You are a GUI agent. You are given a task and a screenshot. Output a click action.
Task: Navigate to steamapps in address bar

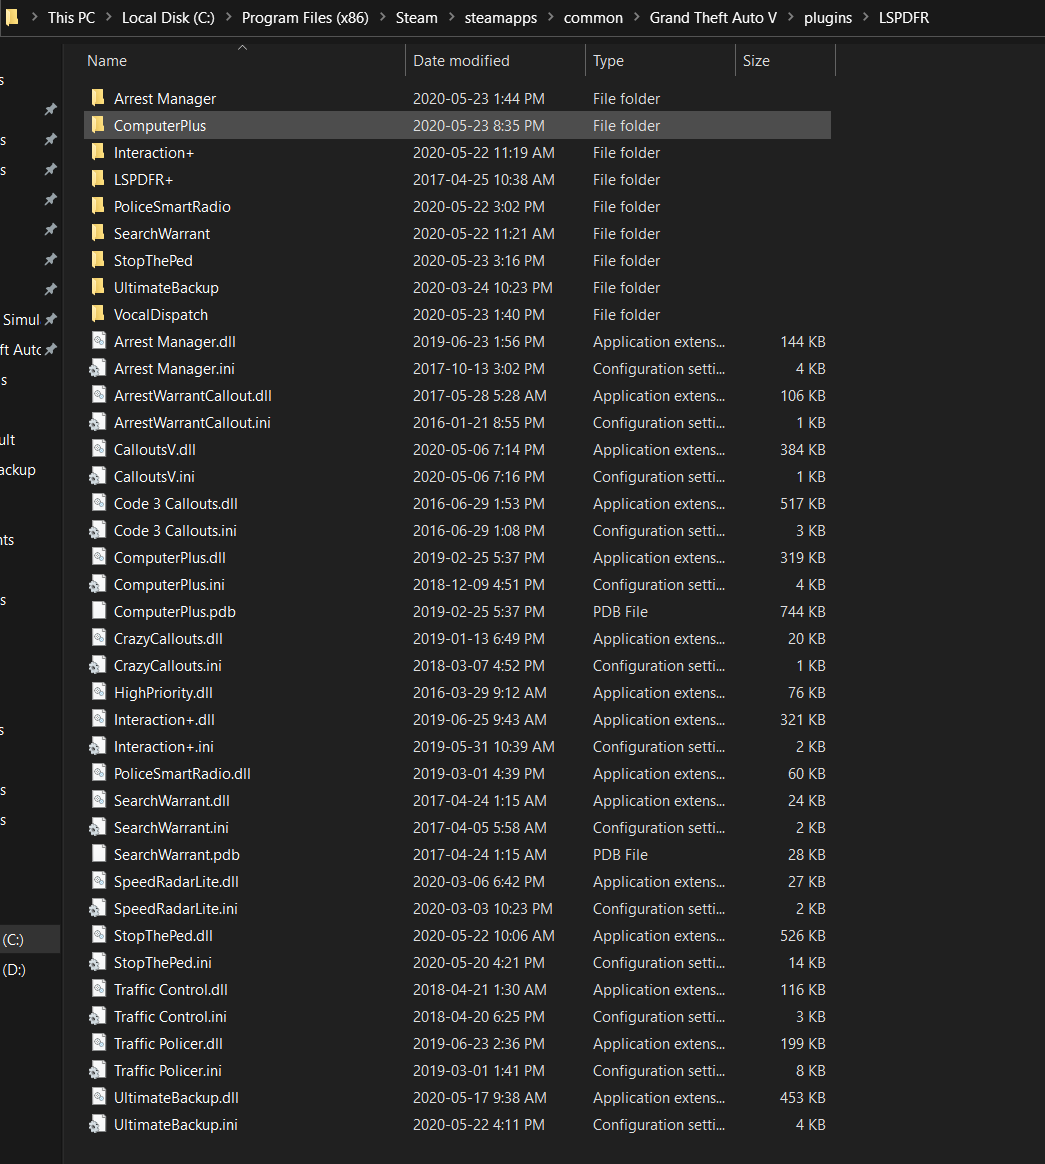pyautogui.click(x=501, y=17)
